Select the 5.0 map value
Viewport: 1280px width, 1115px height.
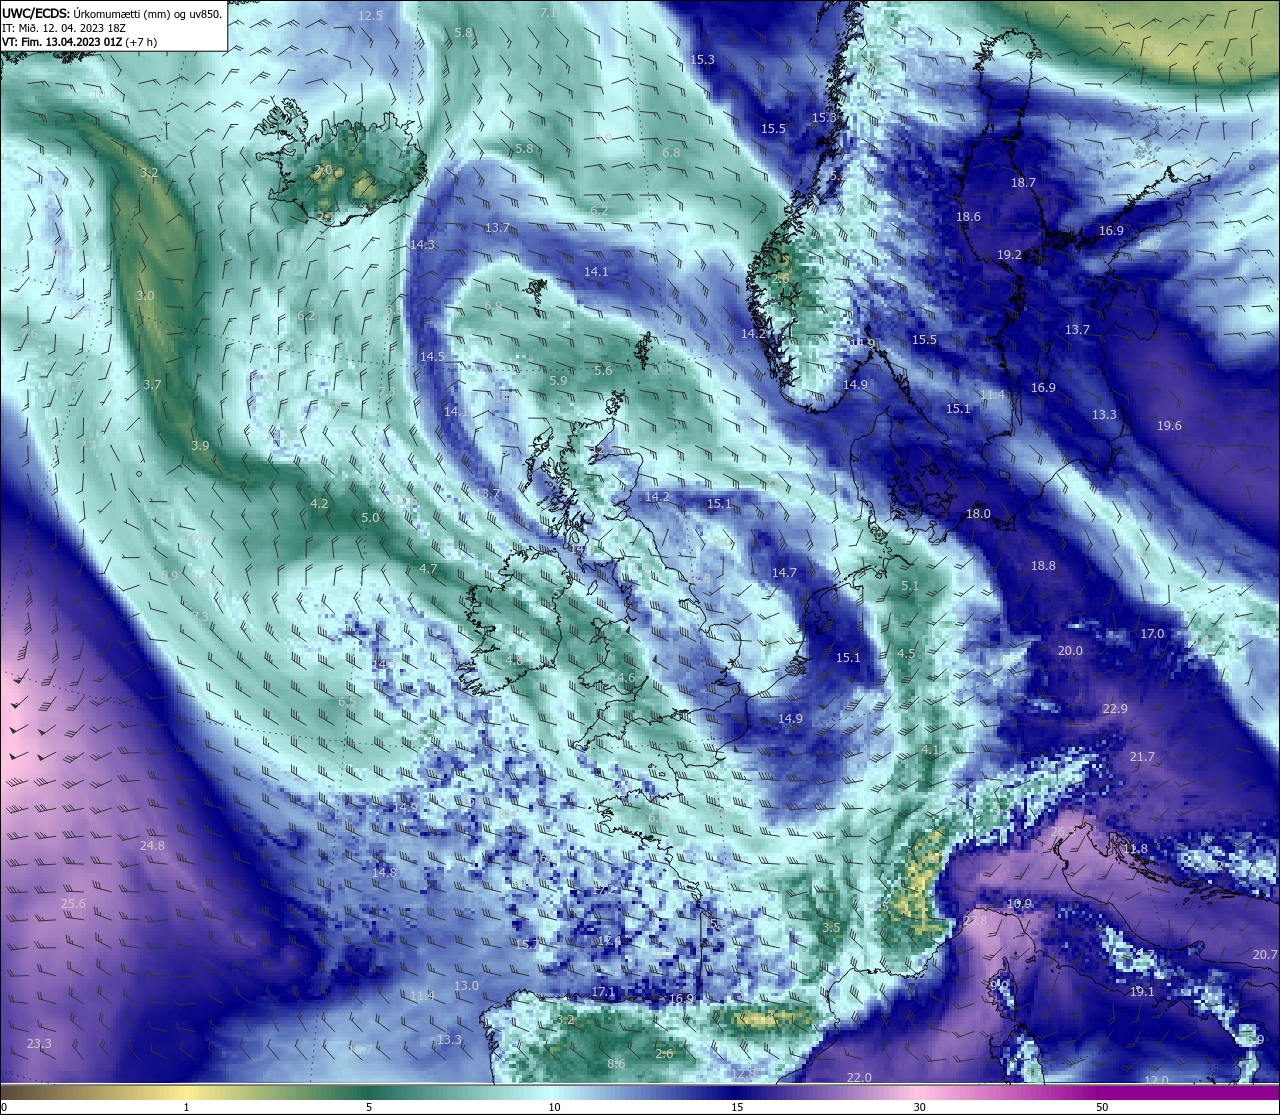coord(370,518)
